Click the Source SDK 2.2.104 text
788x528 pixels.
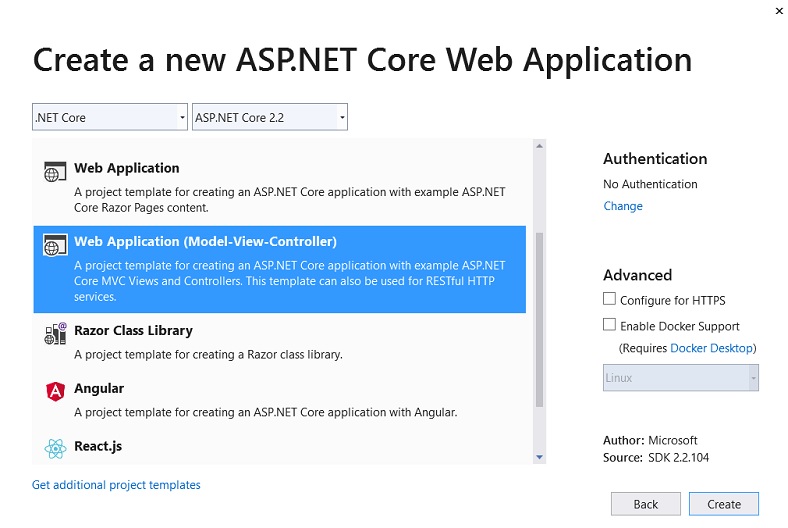pyautogui.click(x=656, y=458)
